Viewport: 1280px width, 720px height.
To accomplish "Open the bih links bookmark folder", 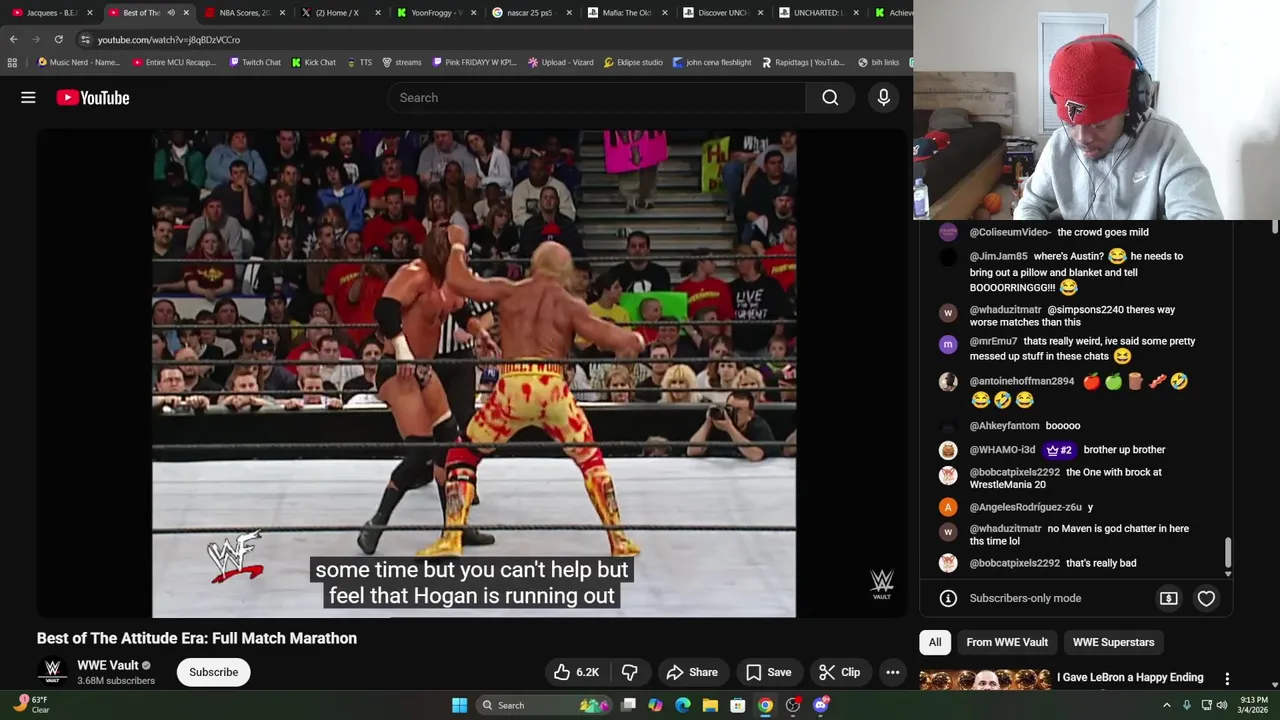I will (x=879, y=62).
